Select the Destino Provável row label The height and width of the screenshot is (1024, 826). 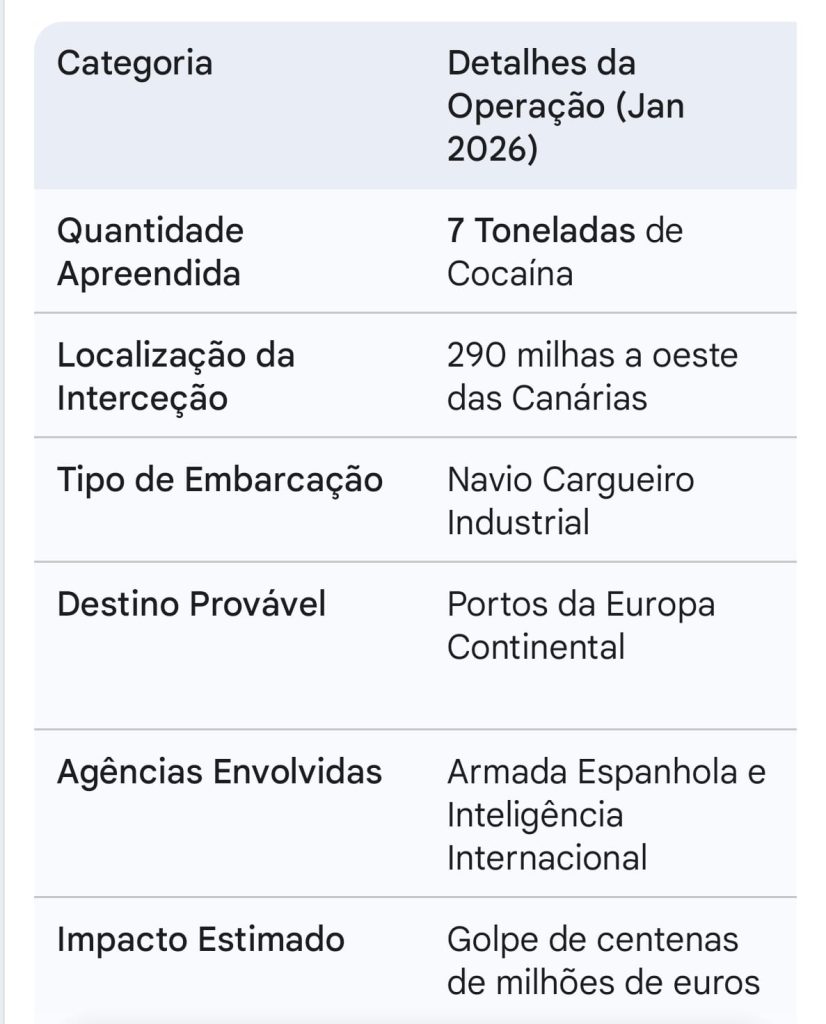click(x=192, y=604)
